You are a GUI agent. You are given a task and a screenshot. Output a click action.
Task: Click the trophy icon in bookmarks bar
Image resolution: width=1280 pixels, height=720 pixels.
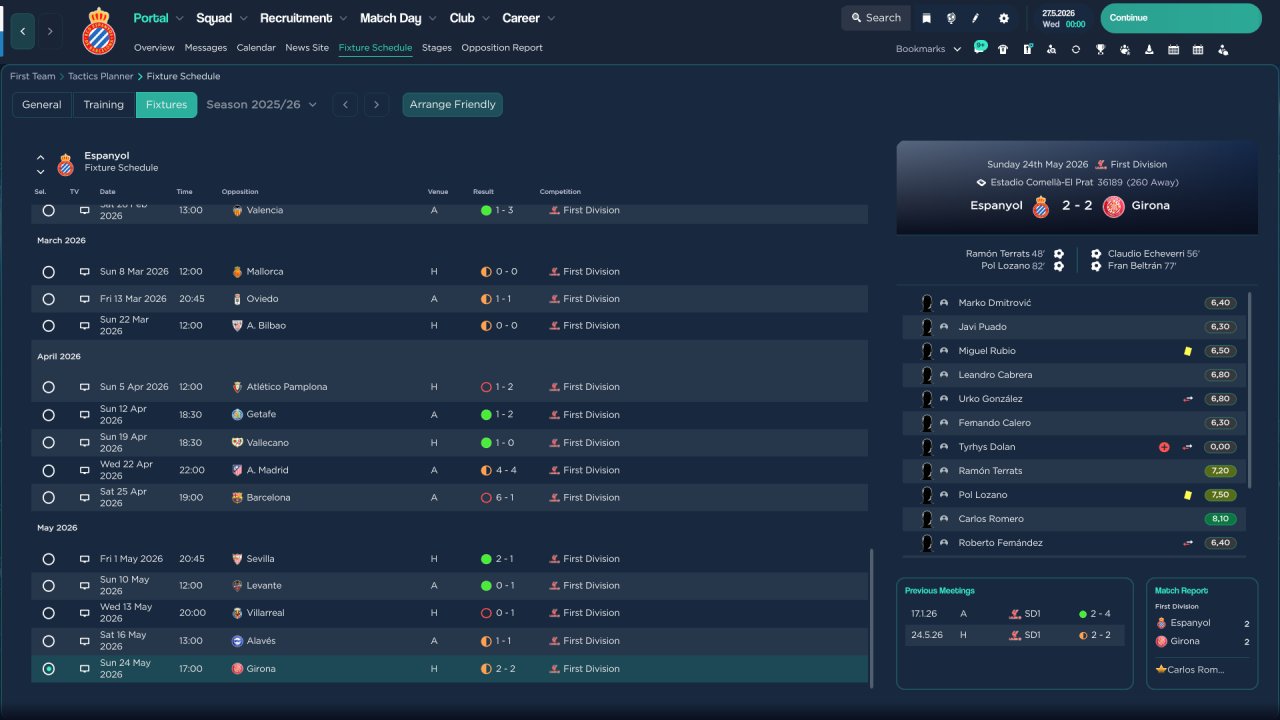tap(1100, 49)
